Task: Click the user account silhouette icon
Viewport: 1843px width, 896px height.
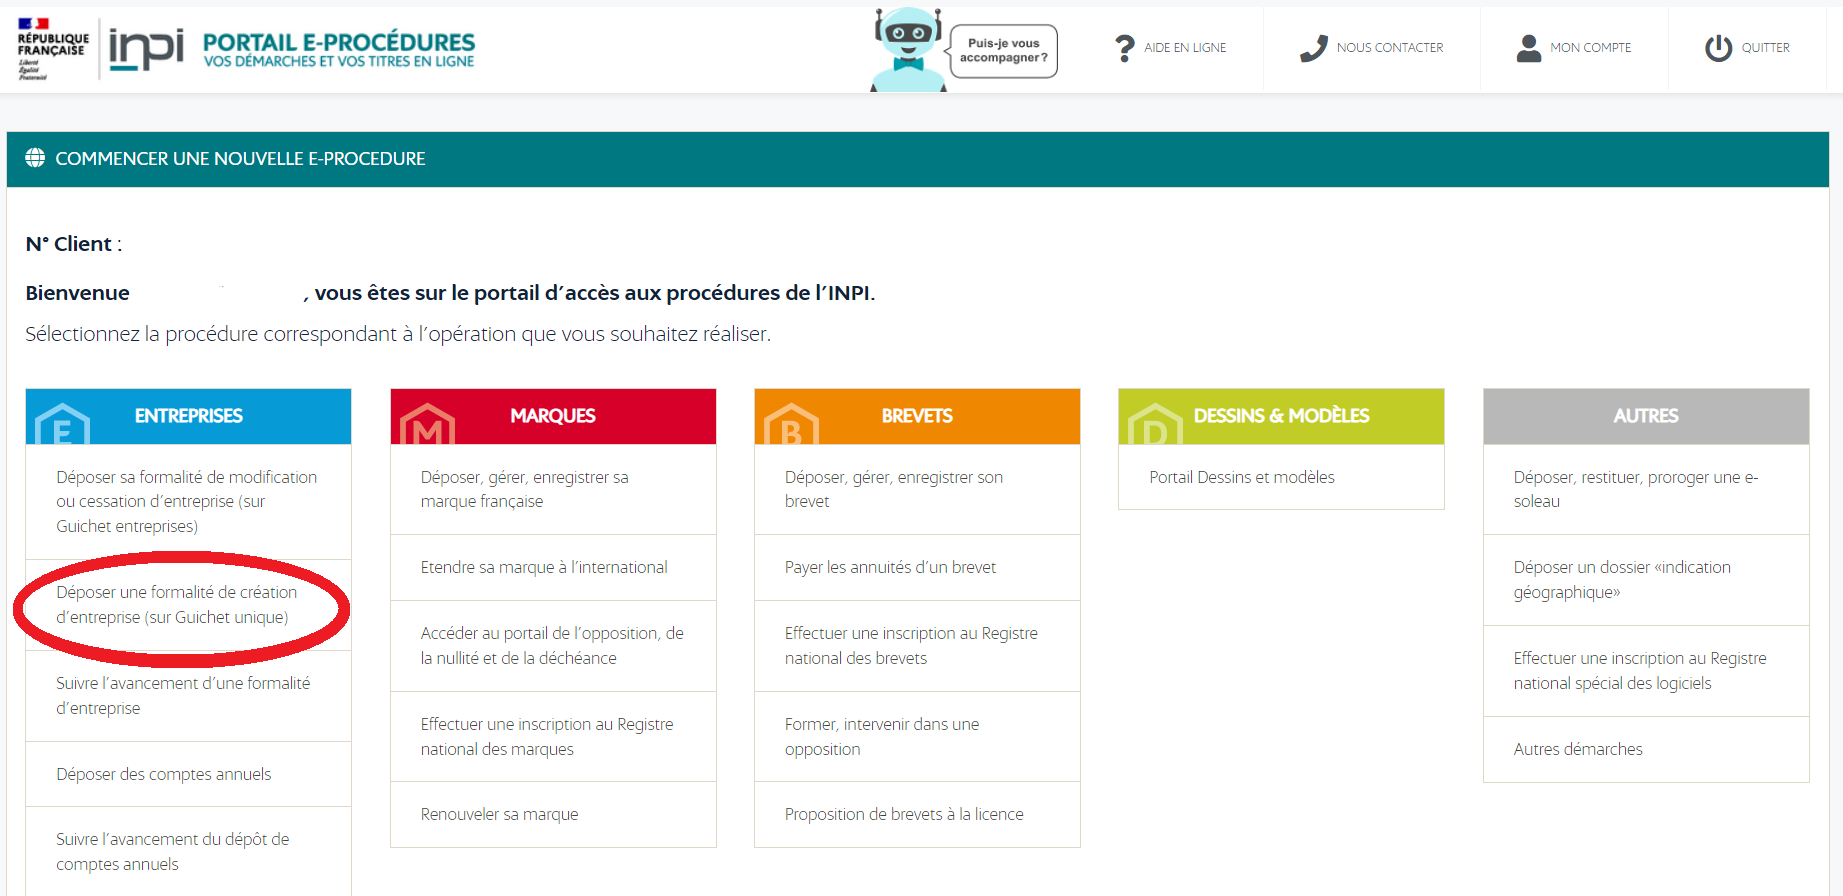Action: click(1528, 48)
